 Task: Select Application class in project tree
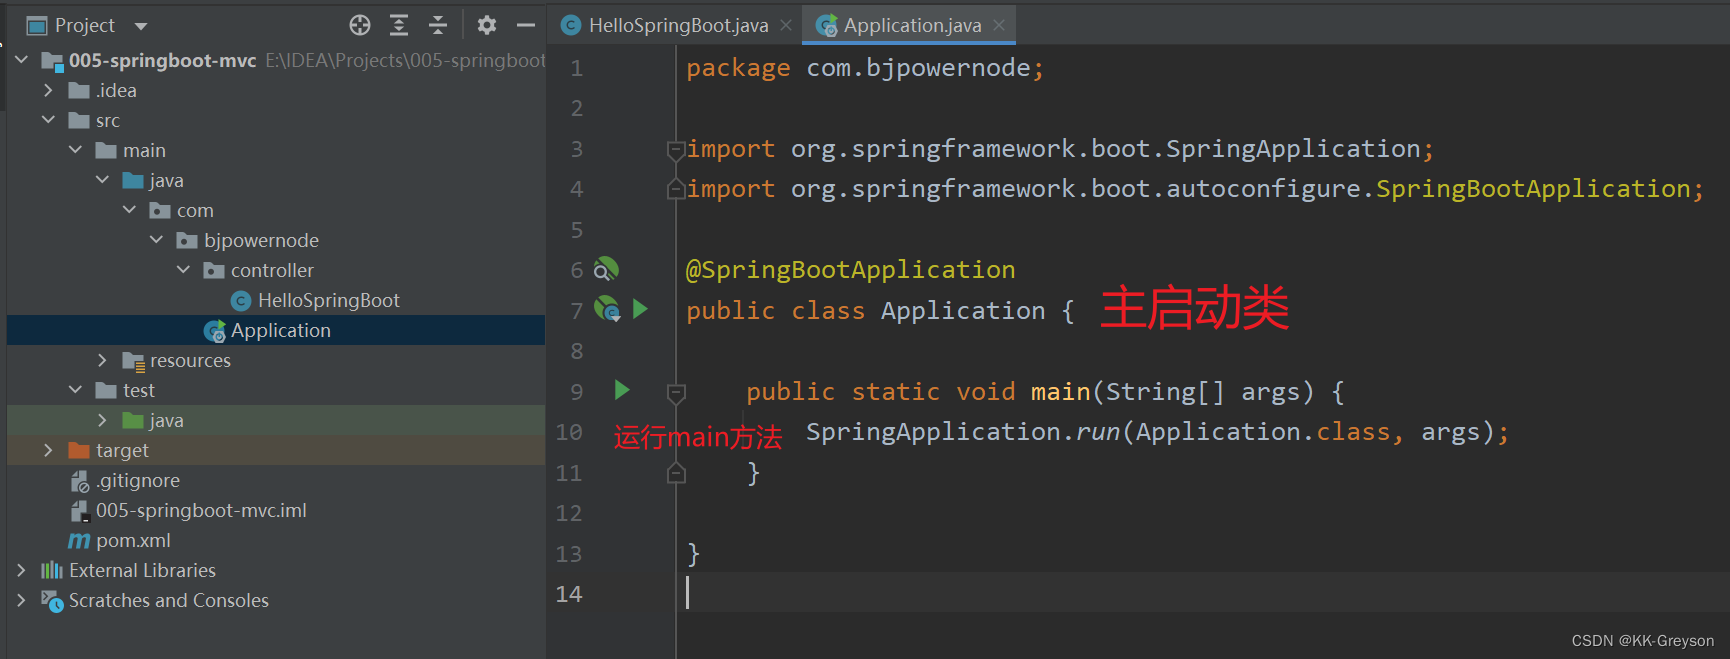click(x=280, y=330)
